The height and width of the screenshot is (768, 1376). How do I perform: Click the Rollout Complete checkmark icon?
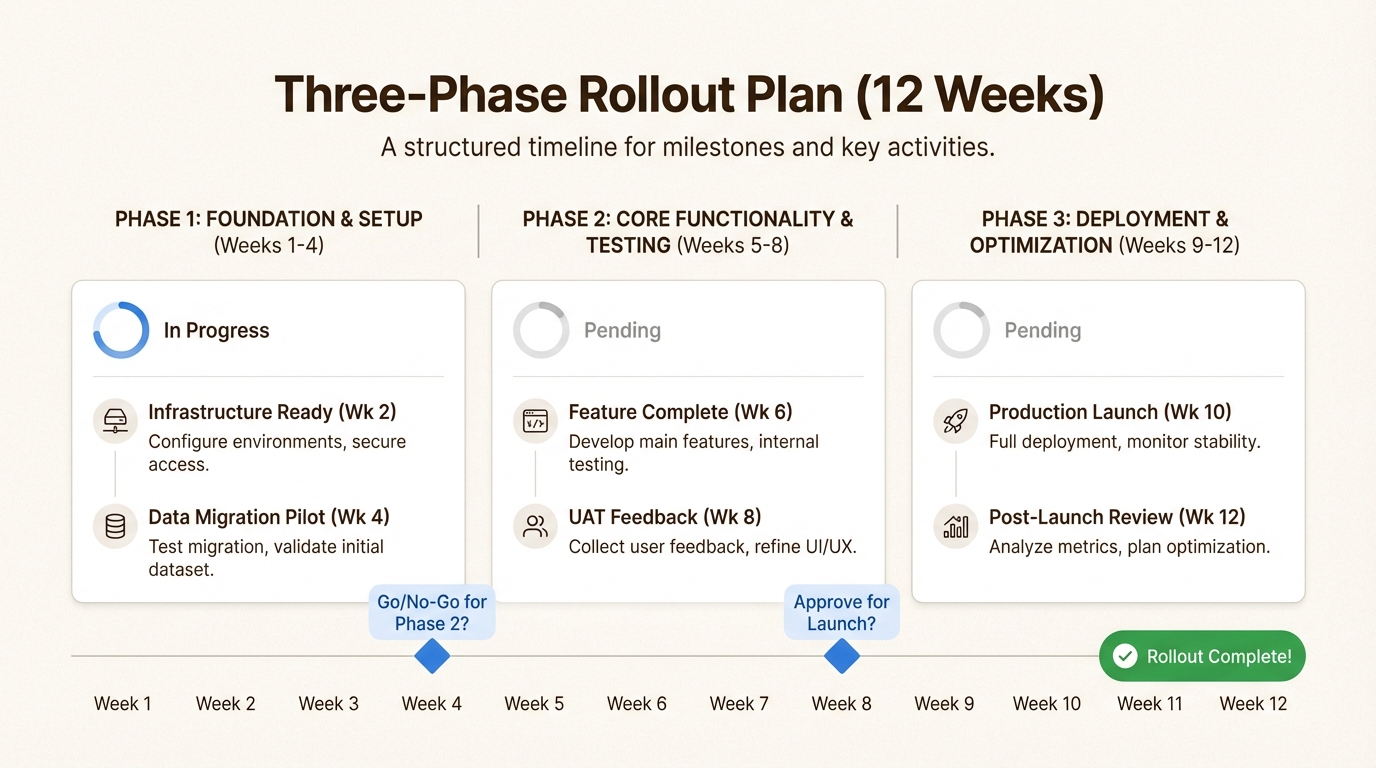click(x=1125, y=656)
